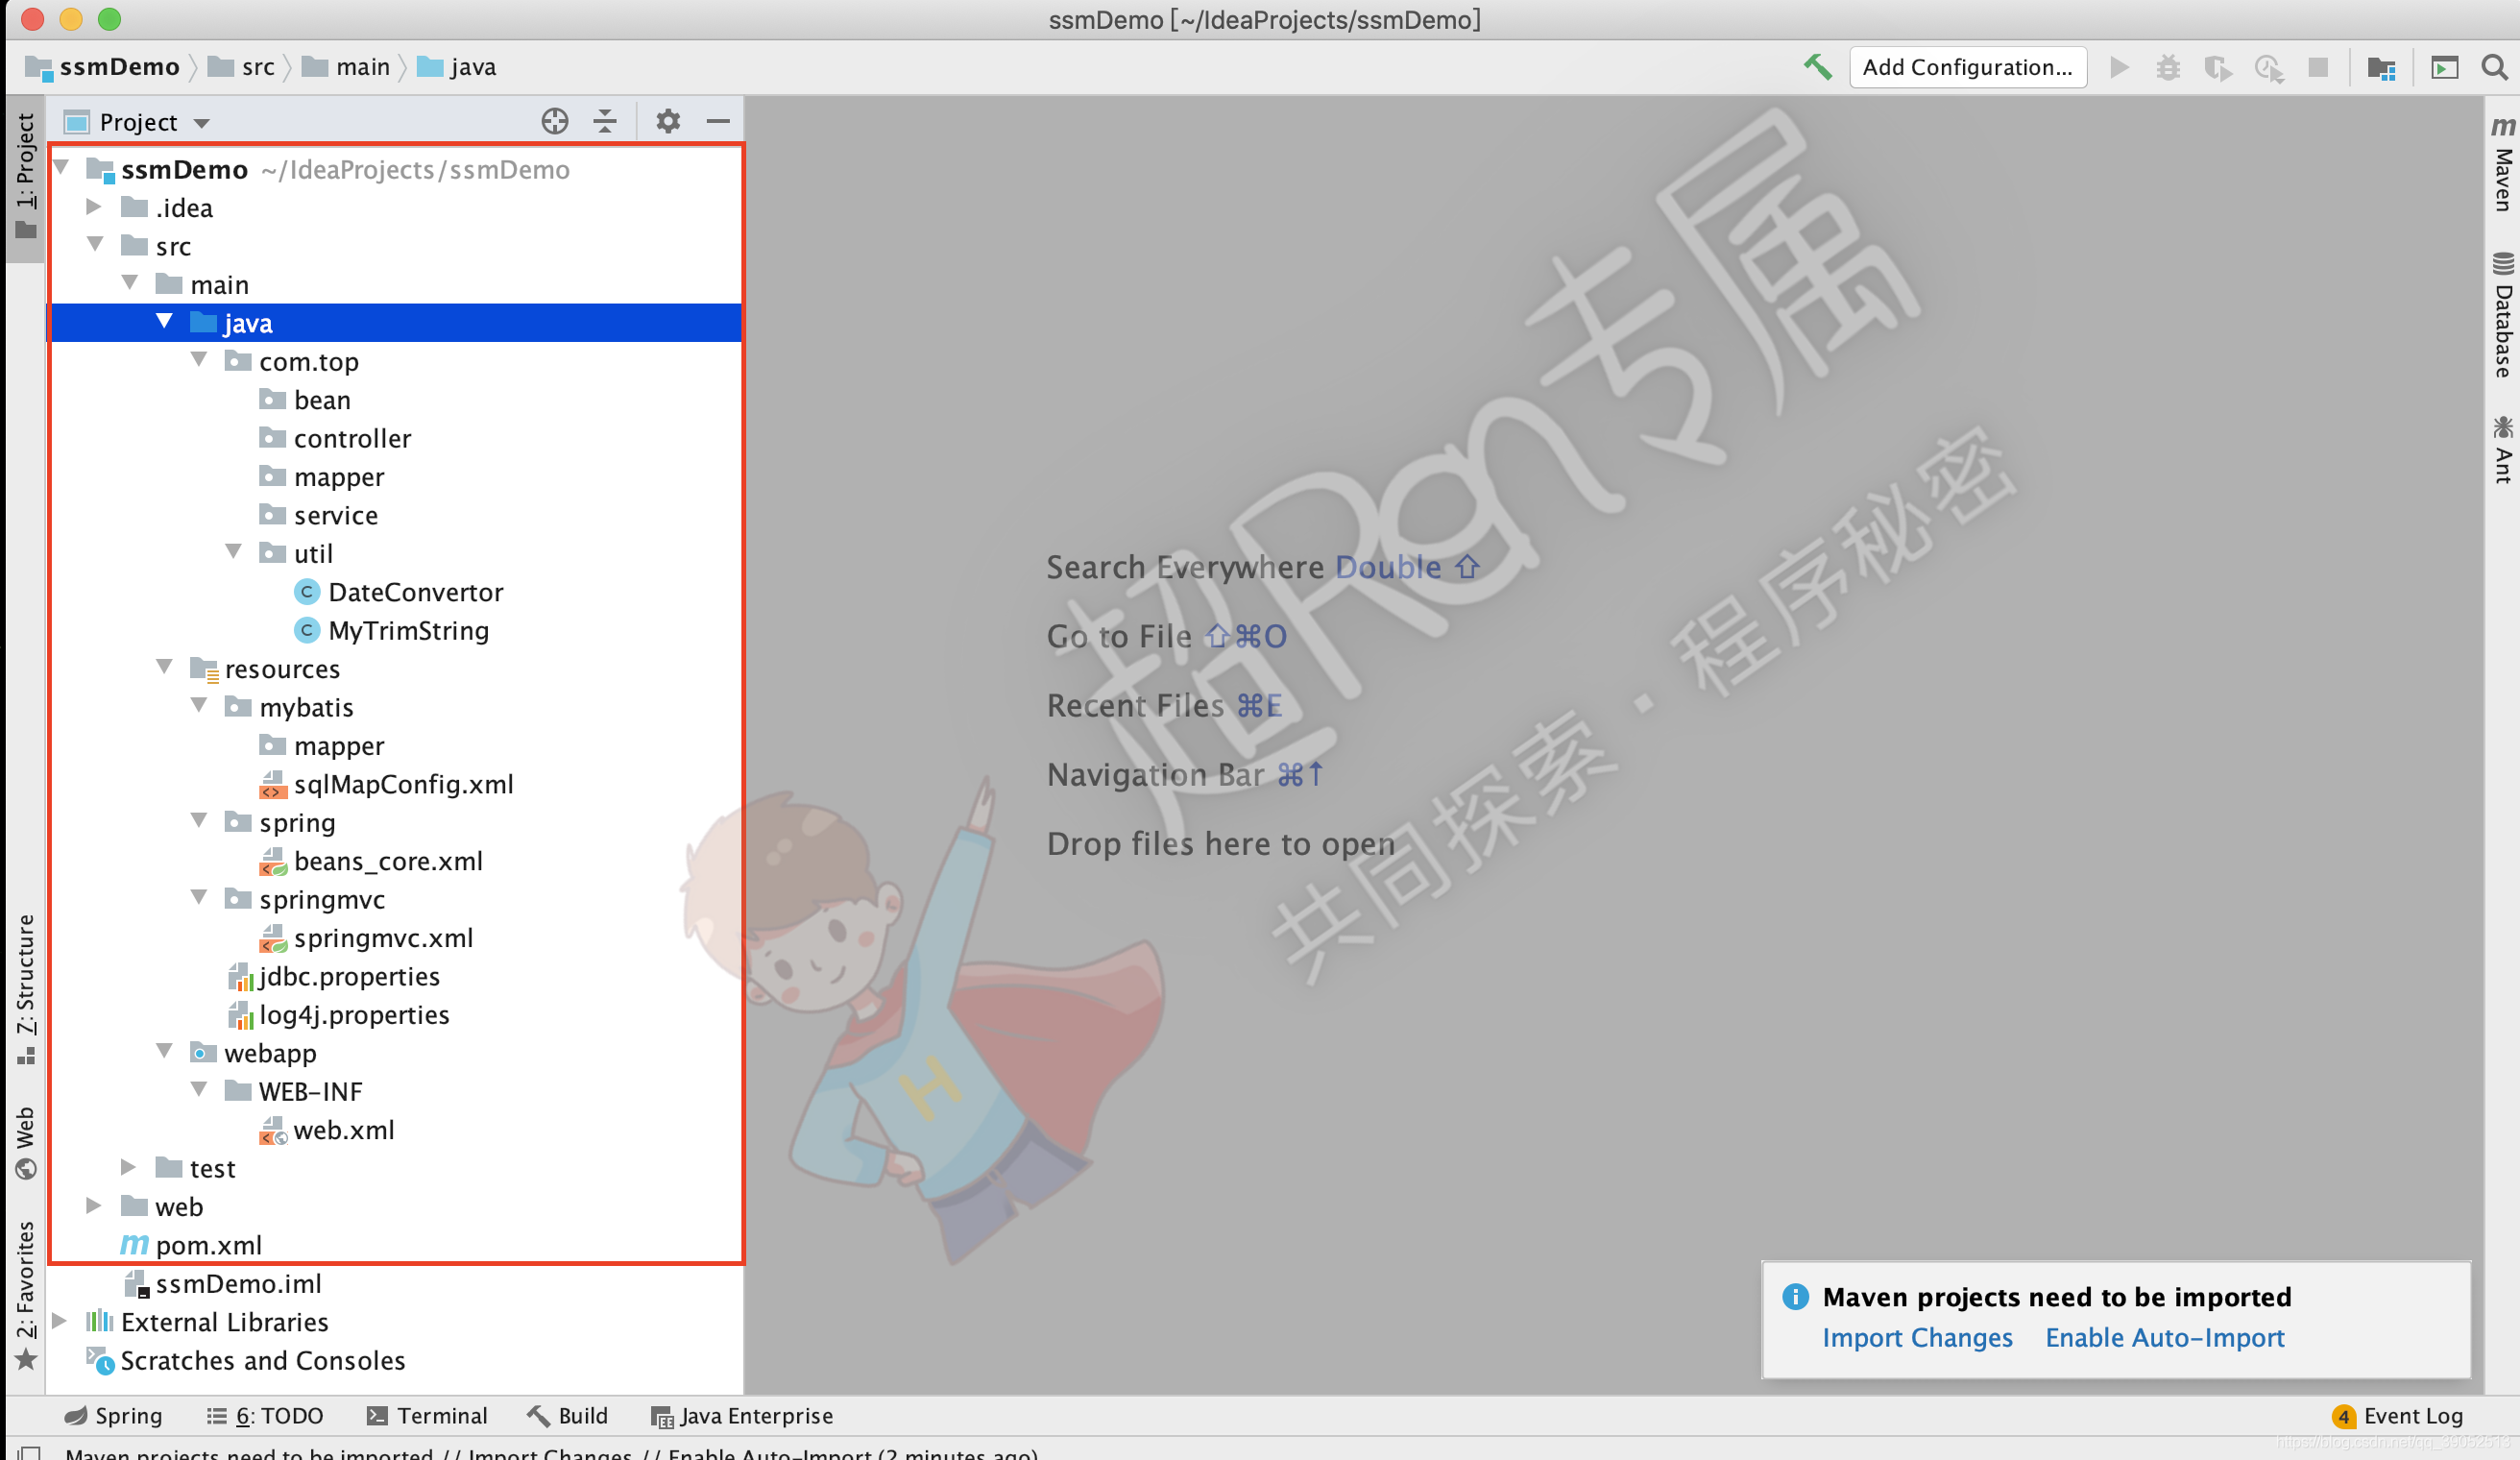Open Search Everywhere magnifier icon

(2495, 67)
